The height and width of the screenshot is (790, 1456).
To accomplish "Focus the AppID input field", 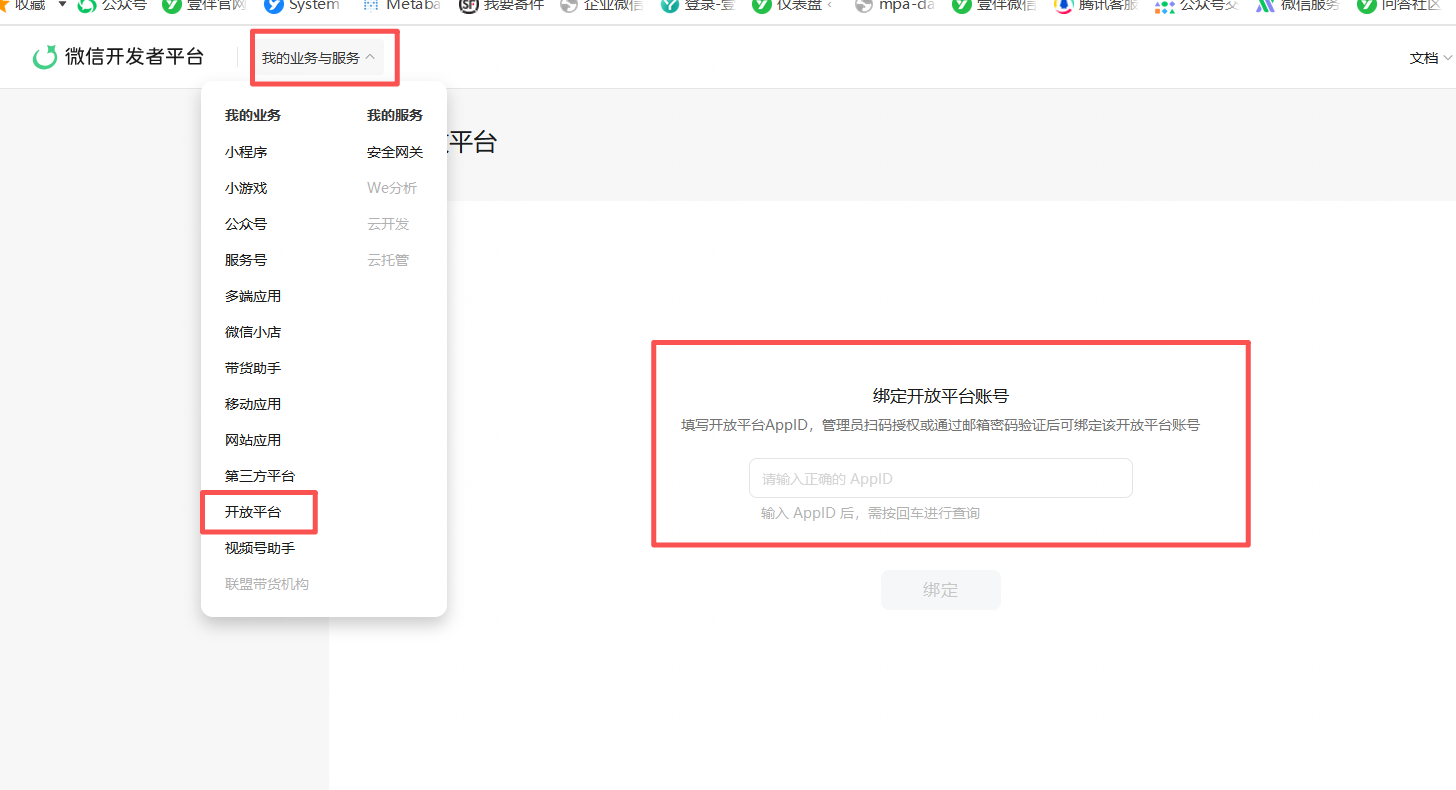I will click(x=941, y=478).
